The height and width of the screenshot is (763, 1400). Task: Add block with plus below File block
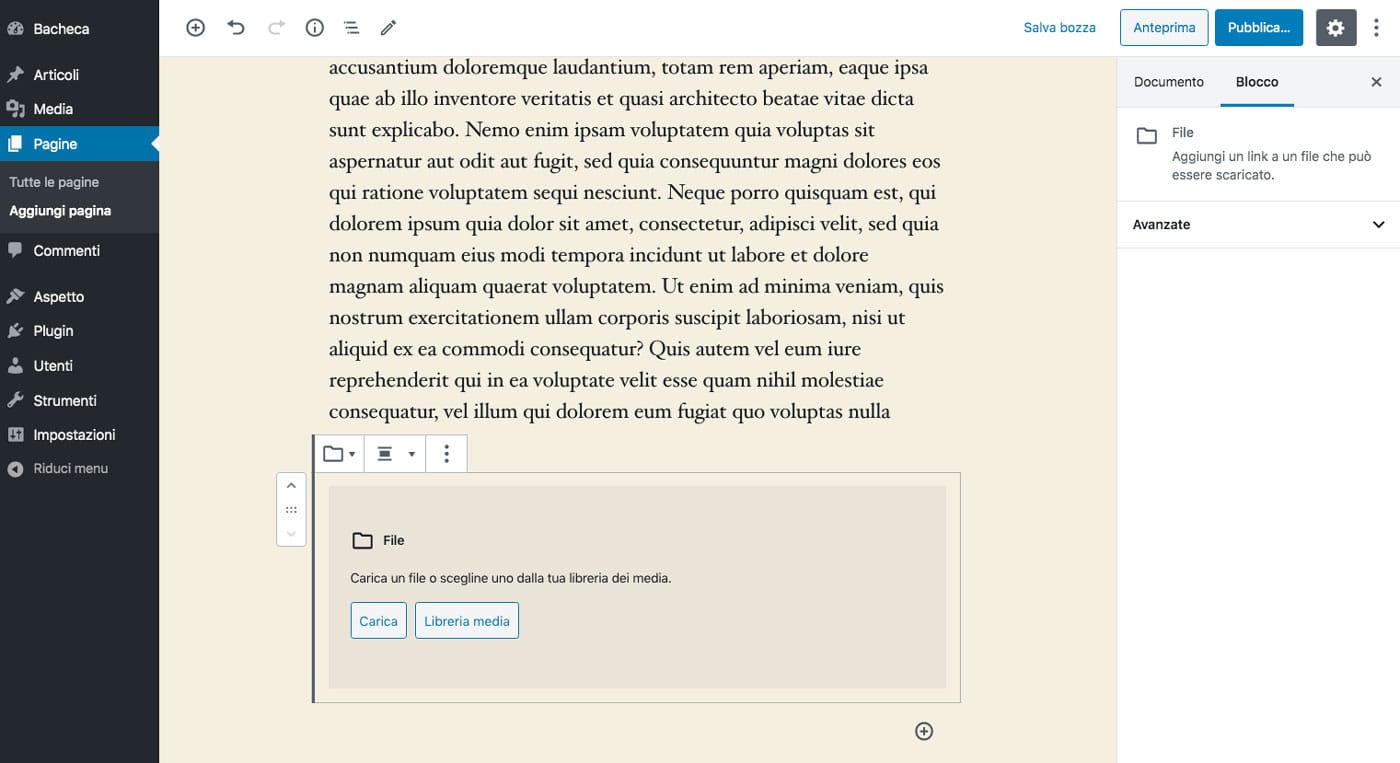(924, 731)
